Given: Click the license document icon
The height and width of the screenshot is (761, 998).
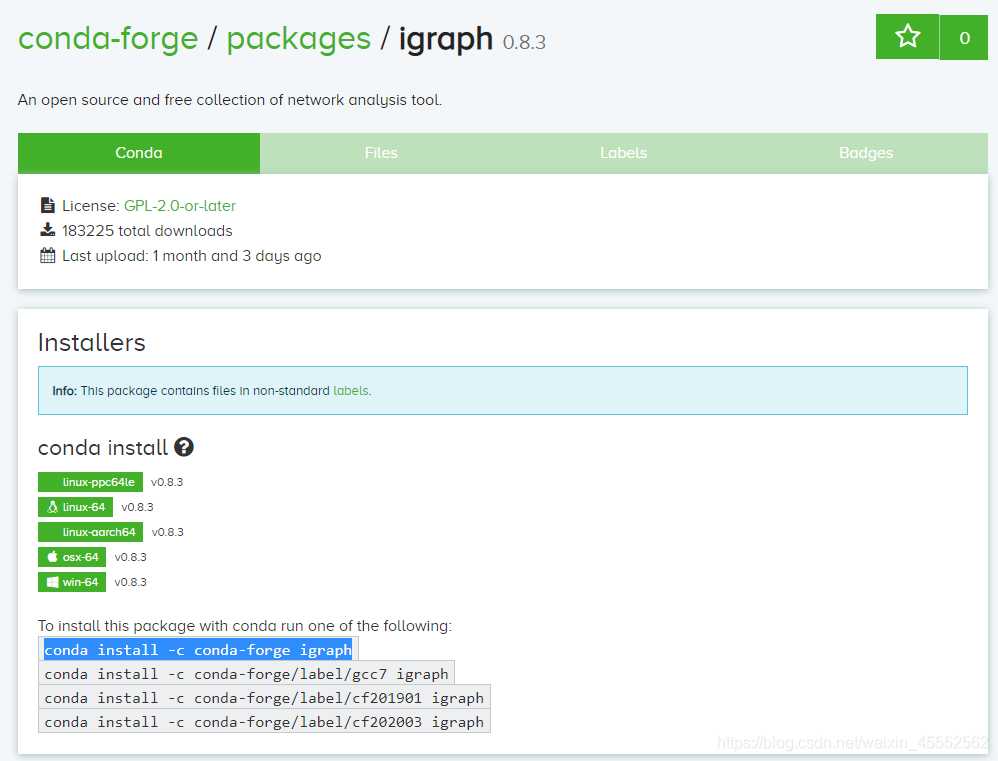Looking at the screenshot, I should (x=48, y=205).
